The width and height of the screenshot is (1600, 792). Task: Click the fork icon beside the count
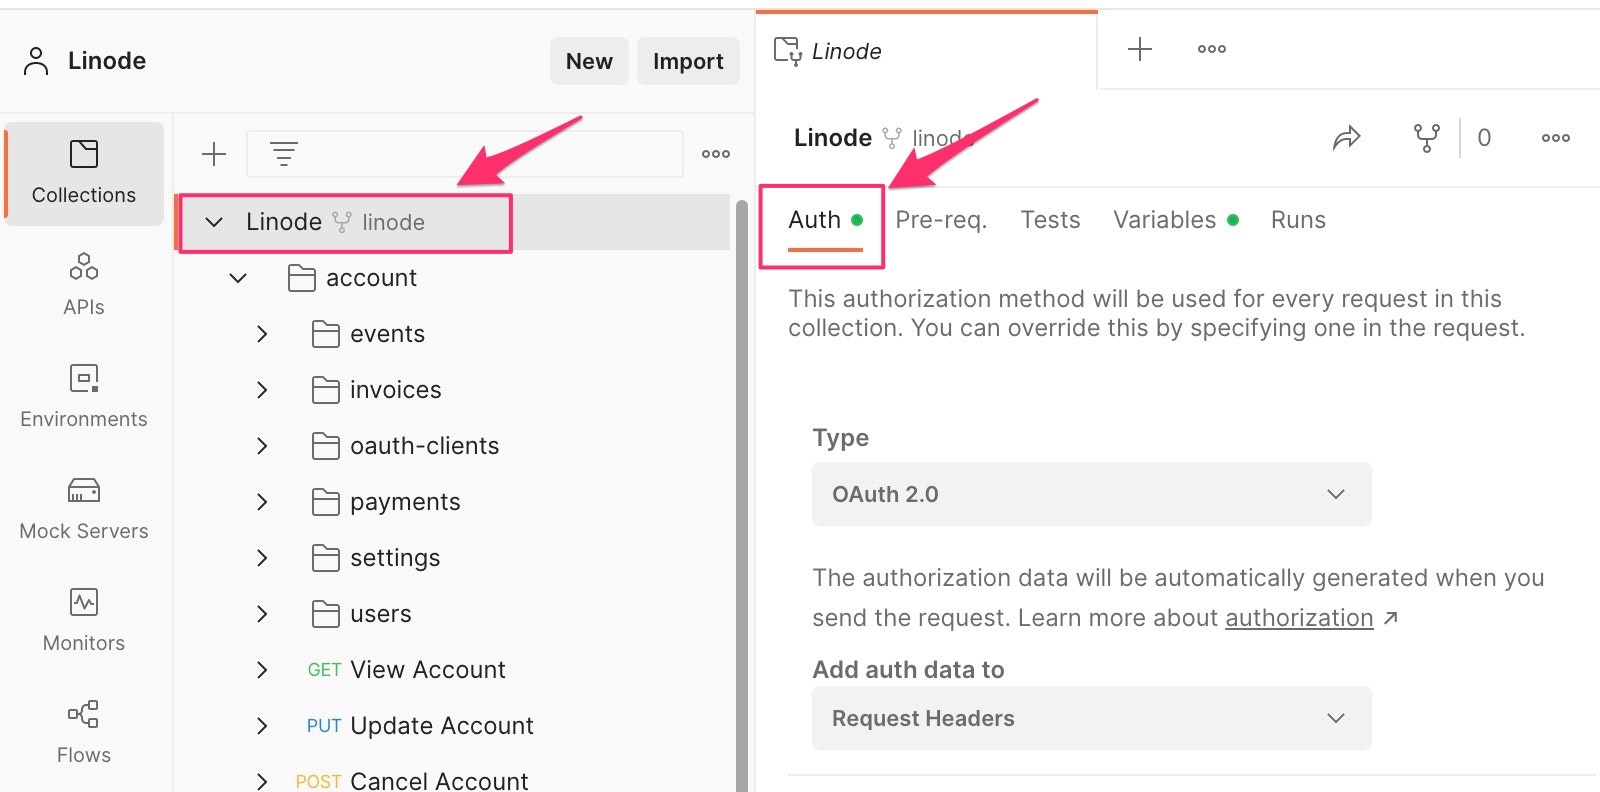coord(1427,138)
